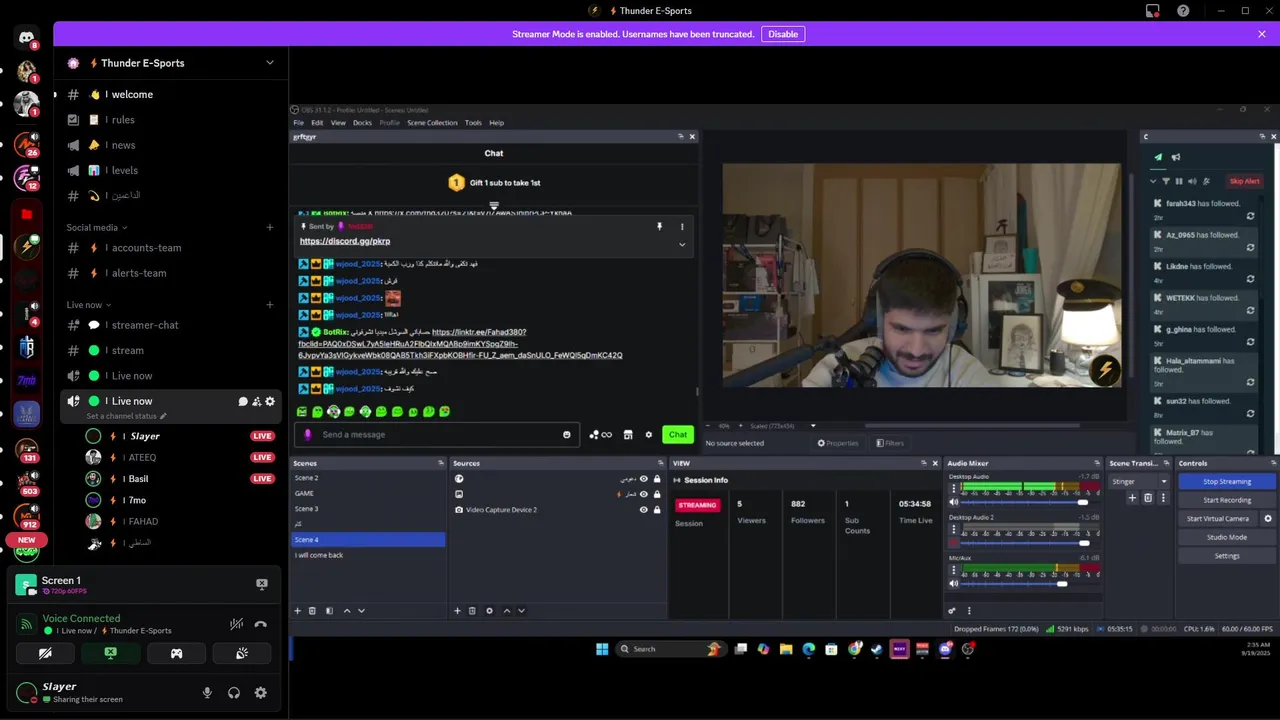Click the green Chat send button
This screenshot has height=720, width=1280.
(678, 434)
